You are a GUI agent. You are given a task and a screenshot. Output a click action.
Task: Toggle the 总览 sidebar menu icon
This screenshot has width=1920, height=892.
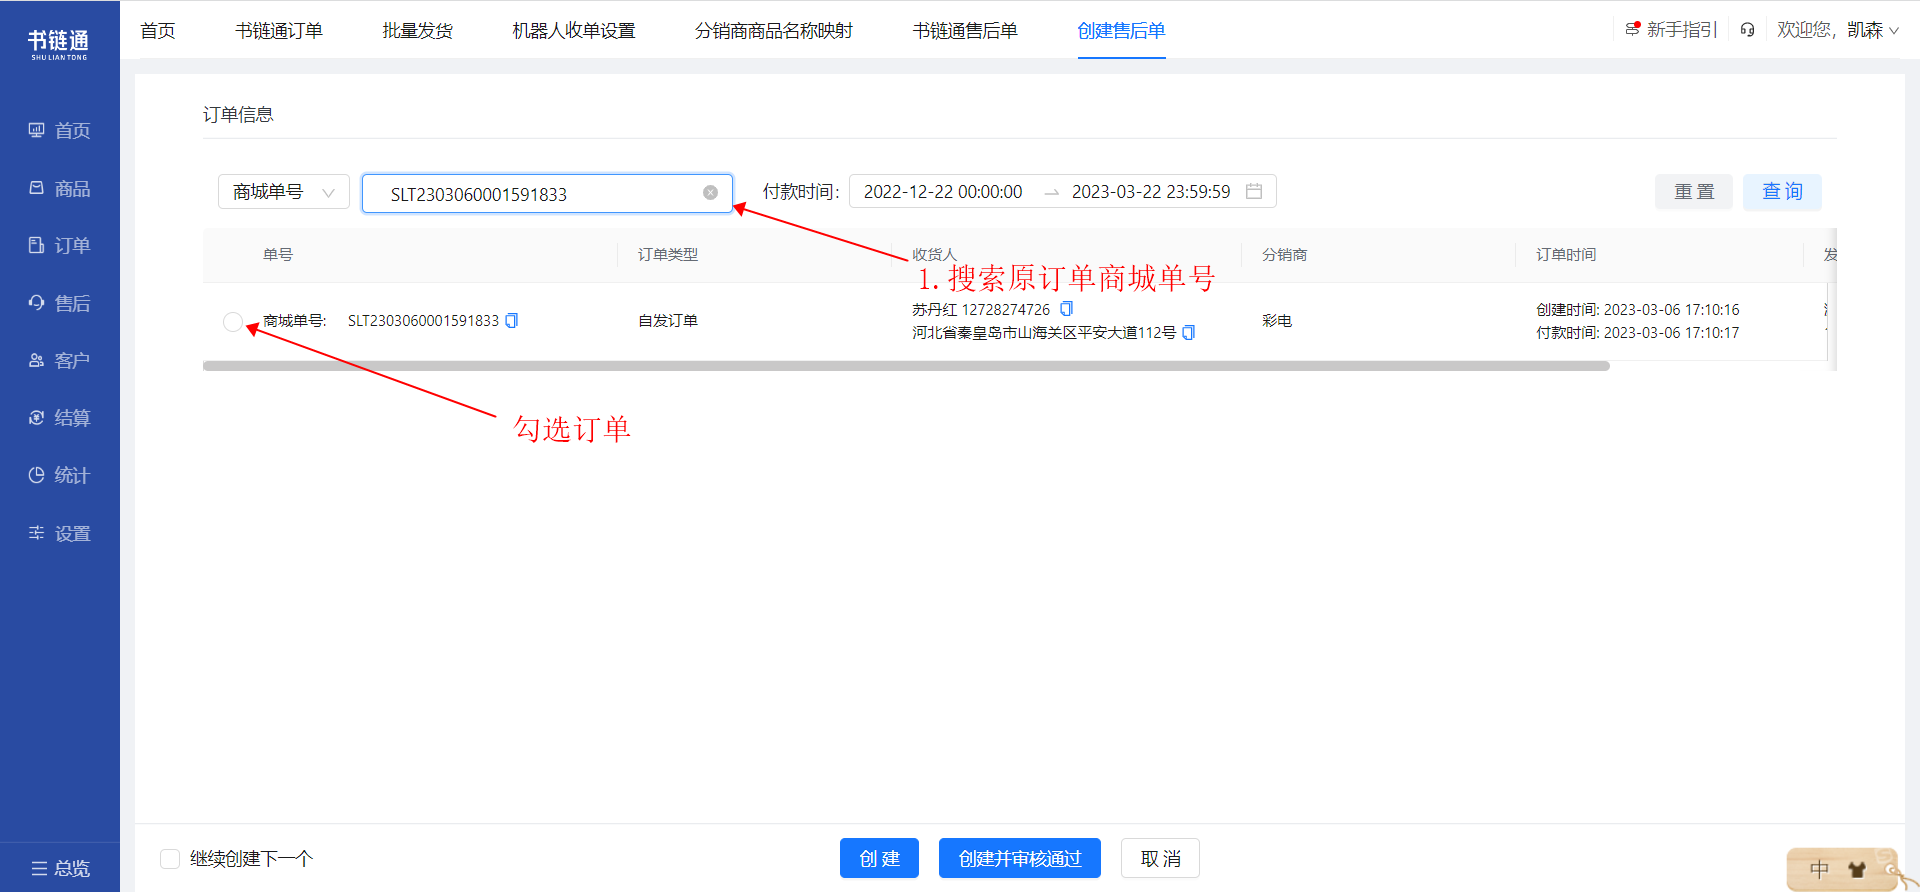point(39,869)
